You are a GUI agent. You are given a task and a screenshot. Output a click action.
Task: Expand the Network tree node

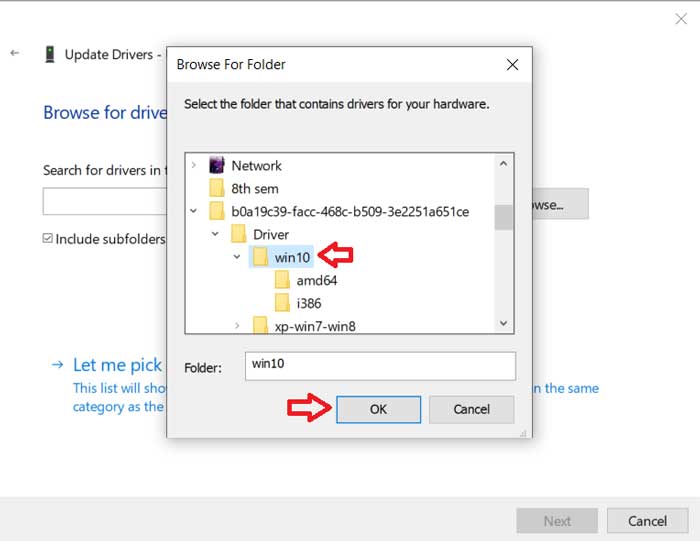(x=193, y=165)
